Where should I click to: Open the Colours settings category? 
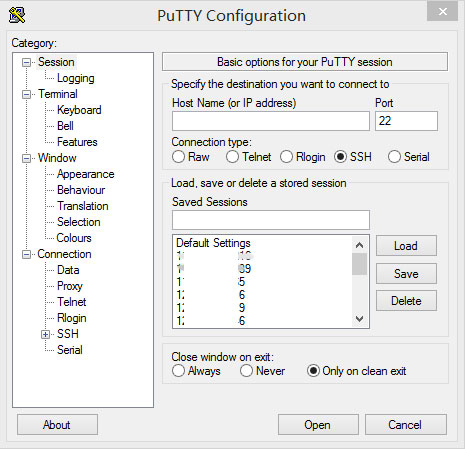tap(74, 238)
